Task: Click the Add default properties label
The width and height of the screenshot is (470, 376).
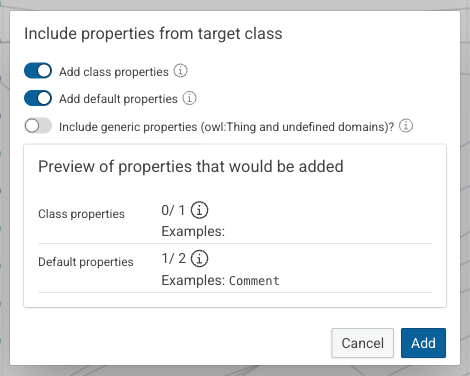Action: coord(118,99)
